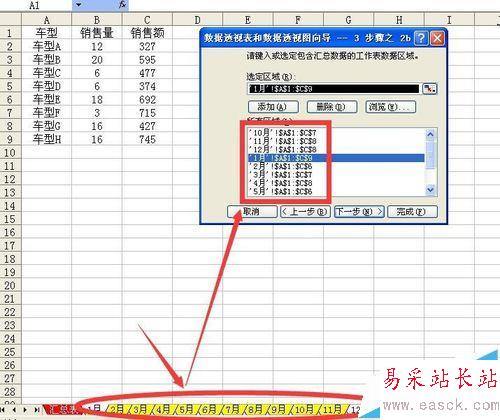
Task: Open the Name Box dropdown arrow
Action: pos(79,5)
